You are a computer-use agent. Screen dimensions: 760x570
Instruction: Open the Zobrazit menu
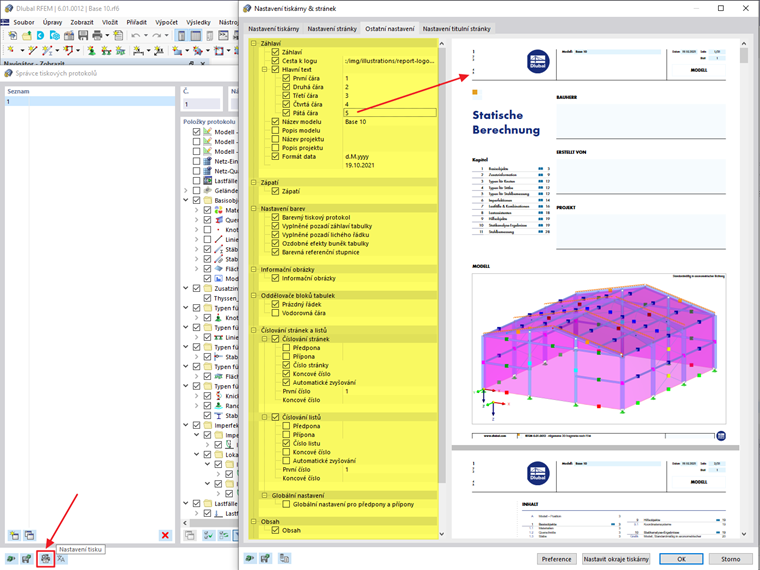(x=82, y=22)
